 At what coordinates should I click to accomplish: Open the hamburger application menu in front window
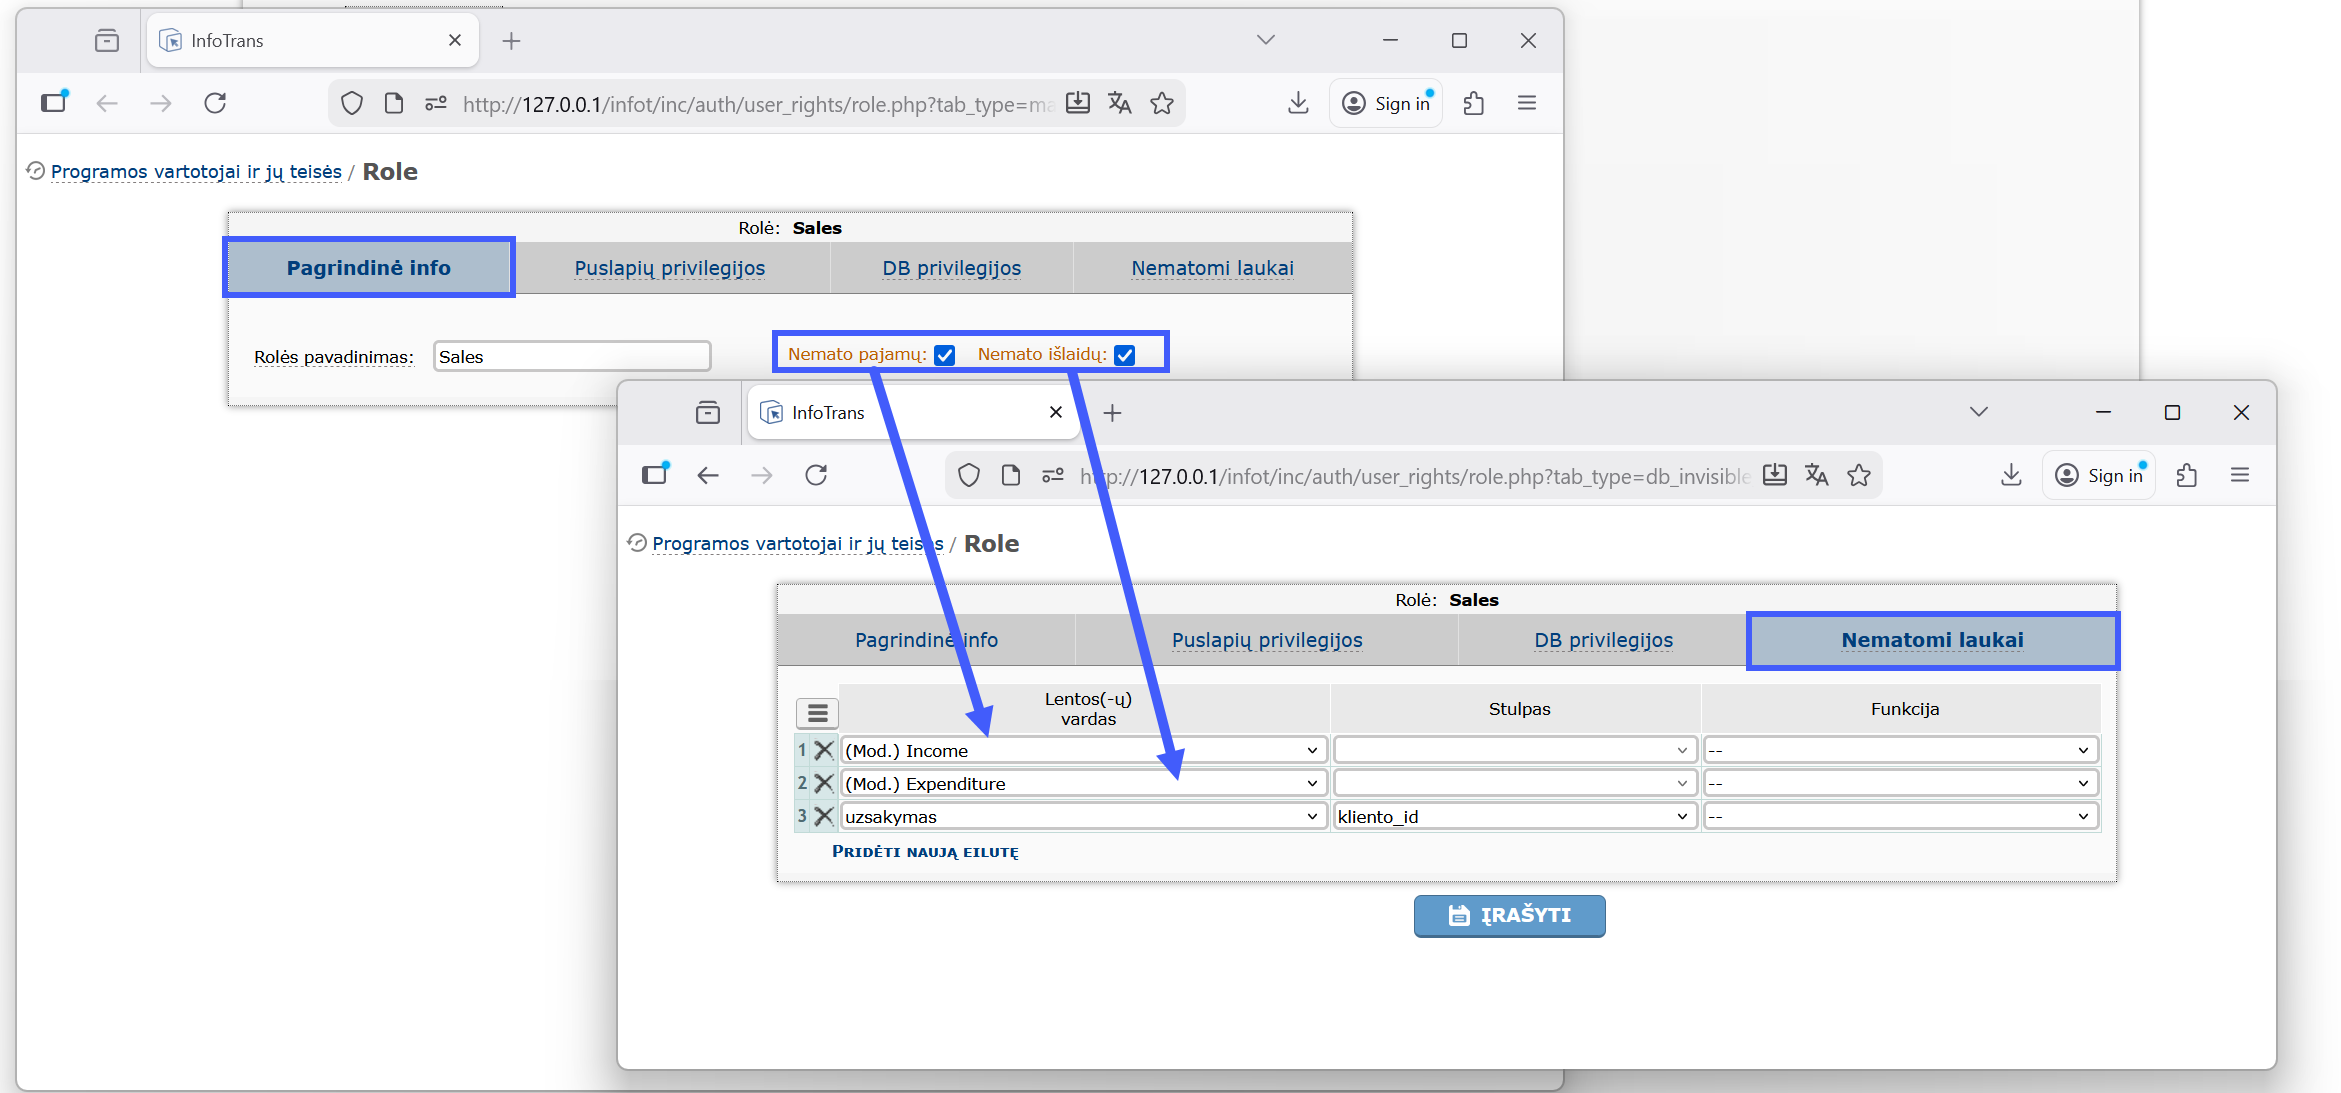coord(2240,475)
